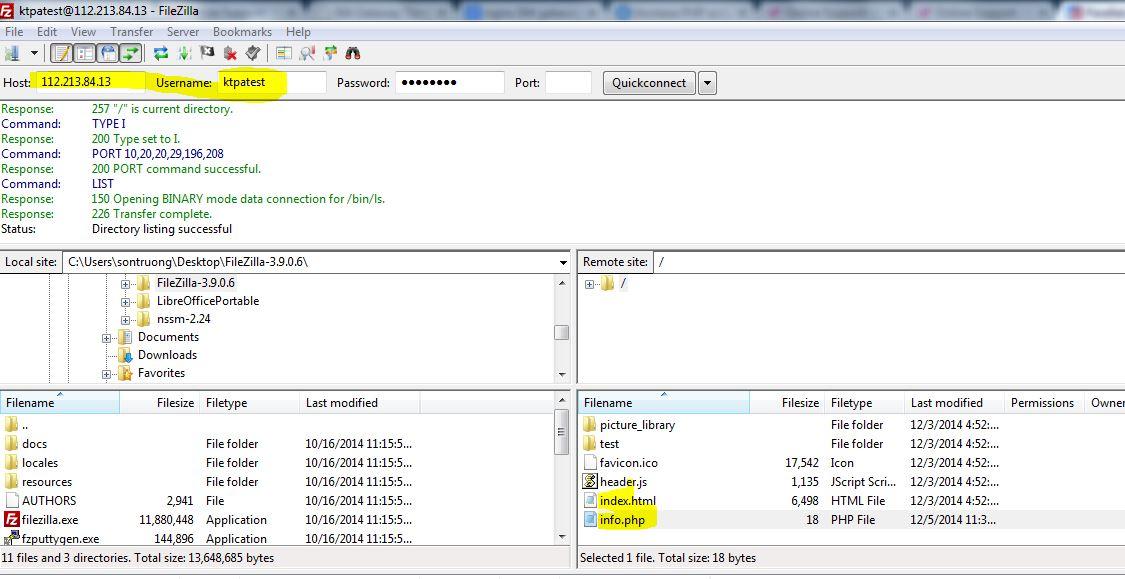Sort remote files by Filename column header
This screenshot has width=1125, height=579.
click(664, 403)
